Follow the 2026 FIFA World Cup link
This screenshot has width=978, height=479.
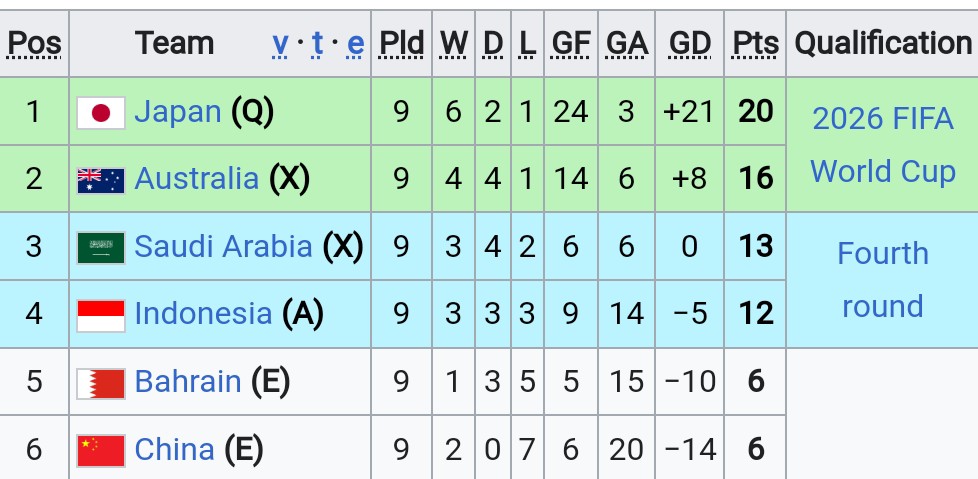883,145
